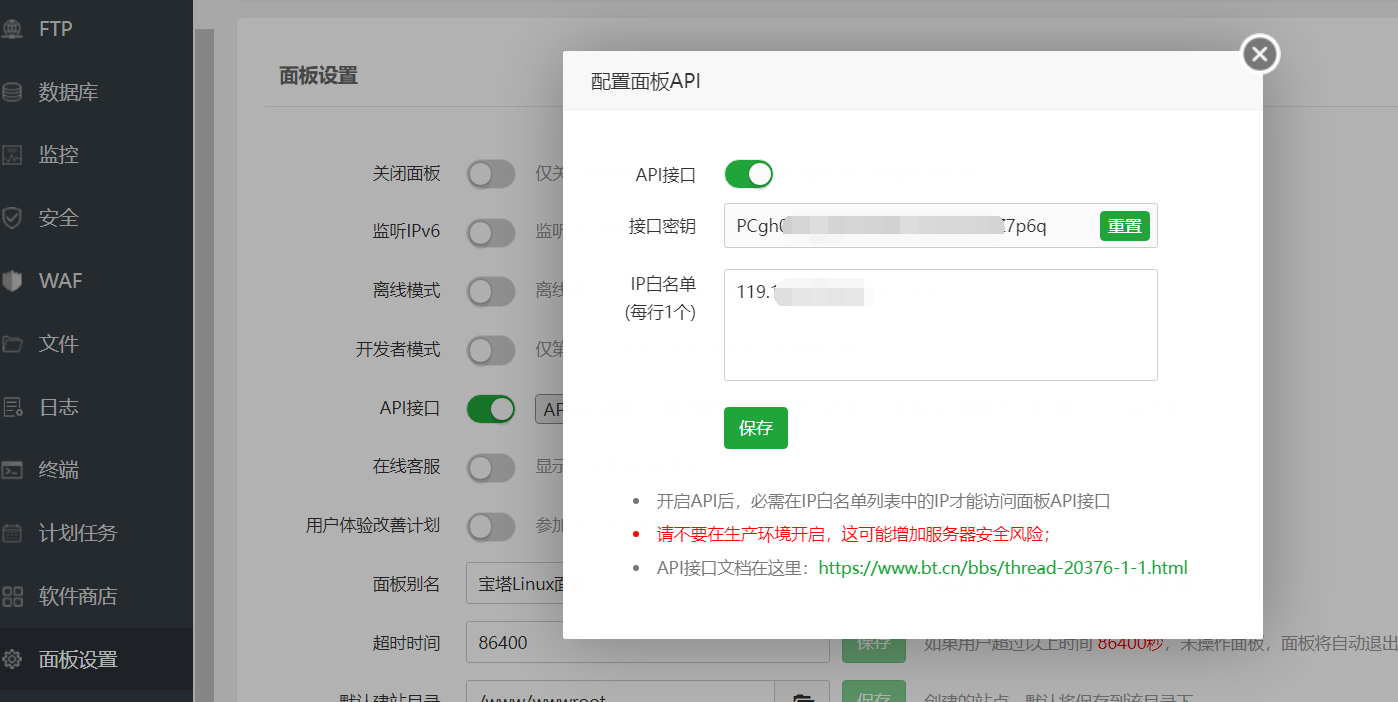Toggle the 关闭面板 switch

click(x=491, y=174)
